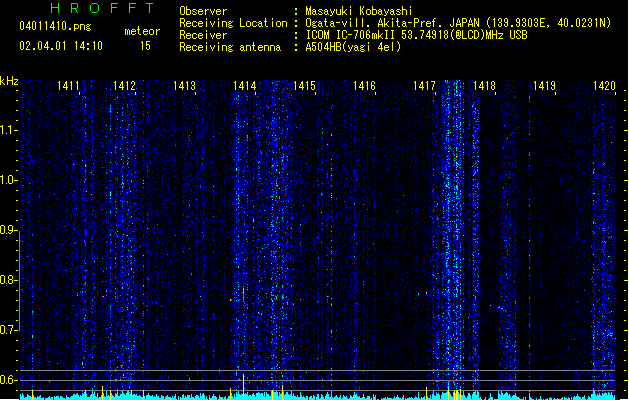The height and width of the screenshot is (400, 629).
Task: Click the 0.8 kHz axis label
Action: click(9, 280)
